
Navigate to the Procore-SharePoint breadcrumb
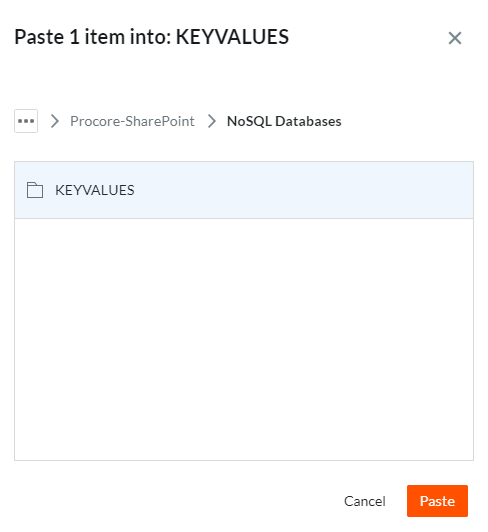(x=132, y=121)
